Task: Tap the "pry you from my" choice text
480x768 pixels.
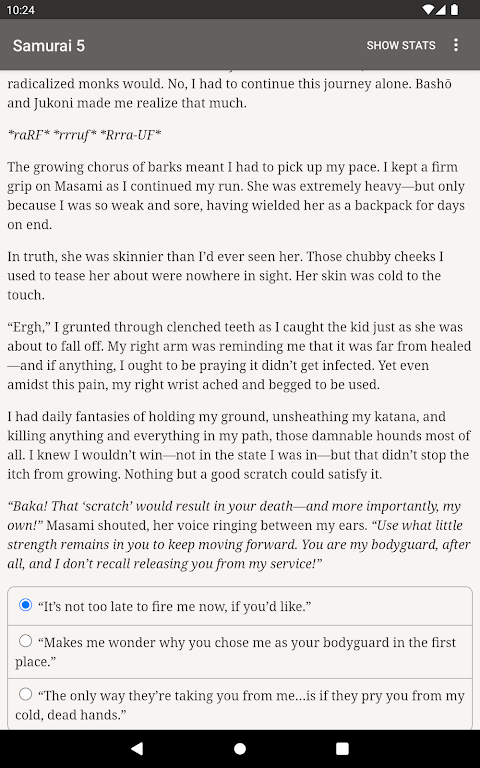Action: click(240, 705)
